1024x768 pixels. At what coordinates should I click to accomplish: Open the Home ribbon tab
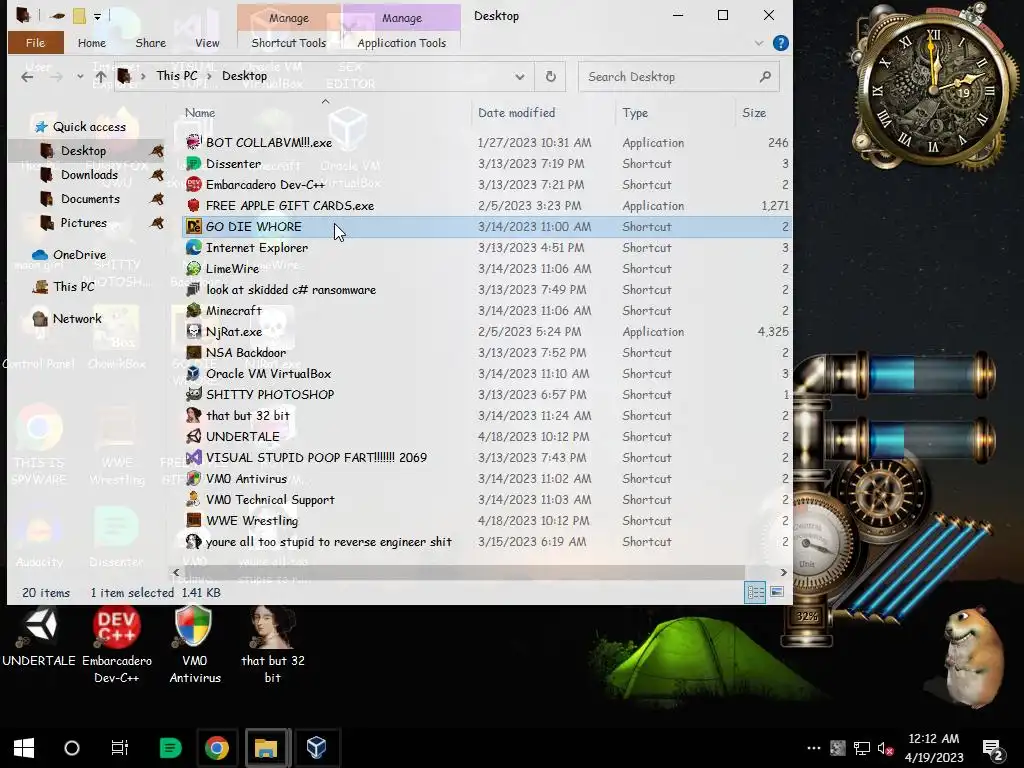[x=91, y=43]
